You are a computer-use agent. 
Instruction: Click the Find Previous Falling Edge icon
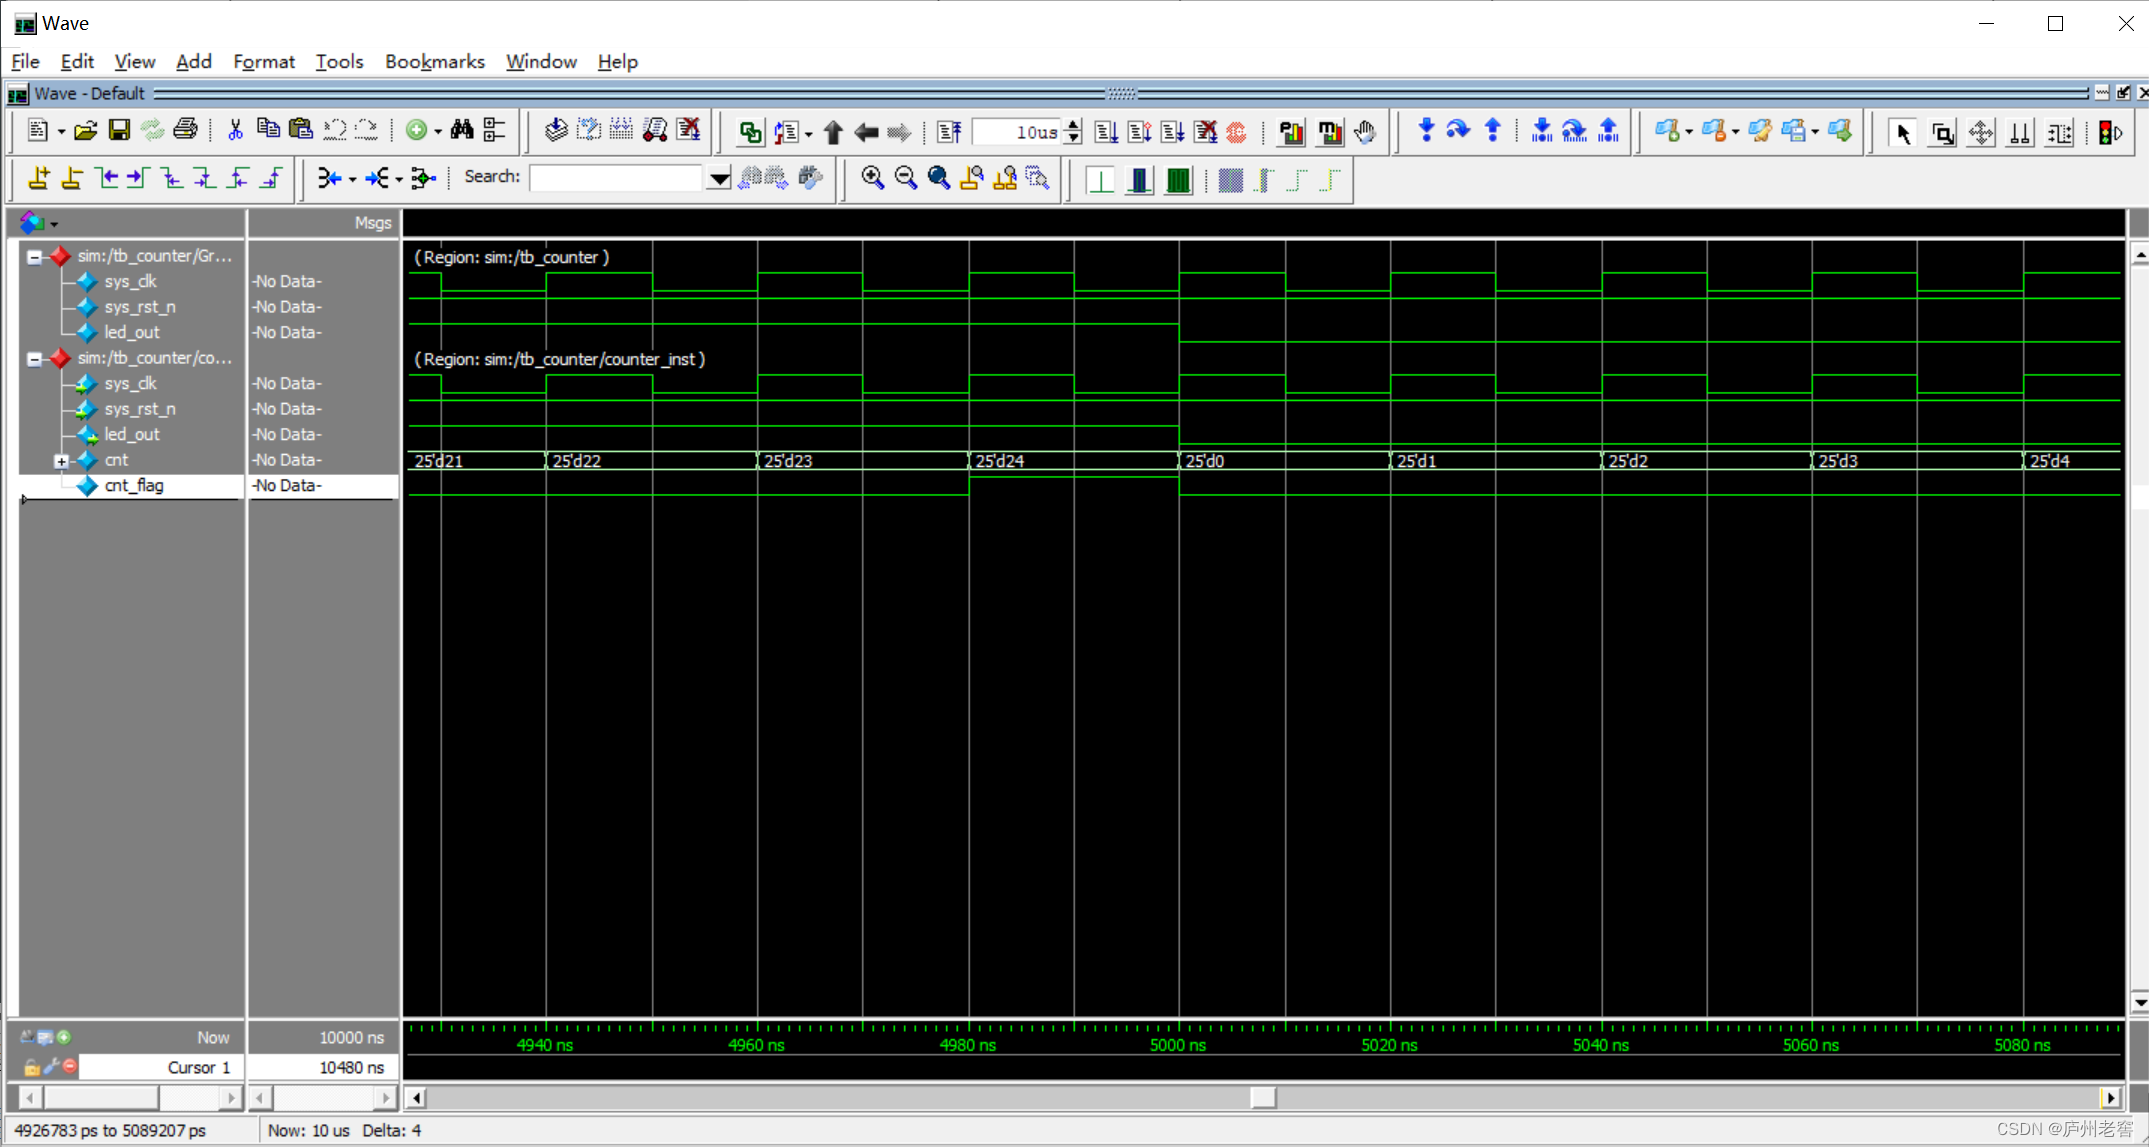[x=171, y=178]
